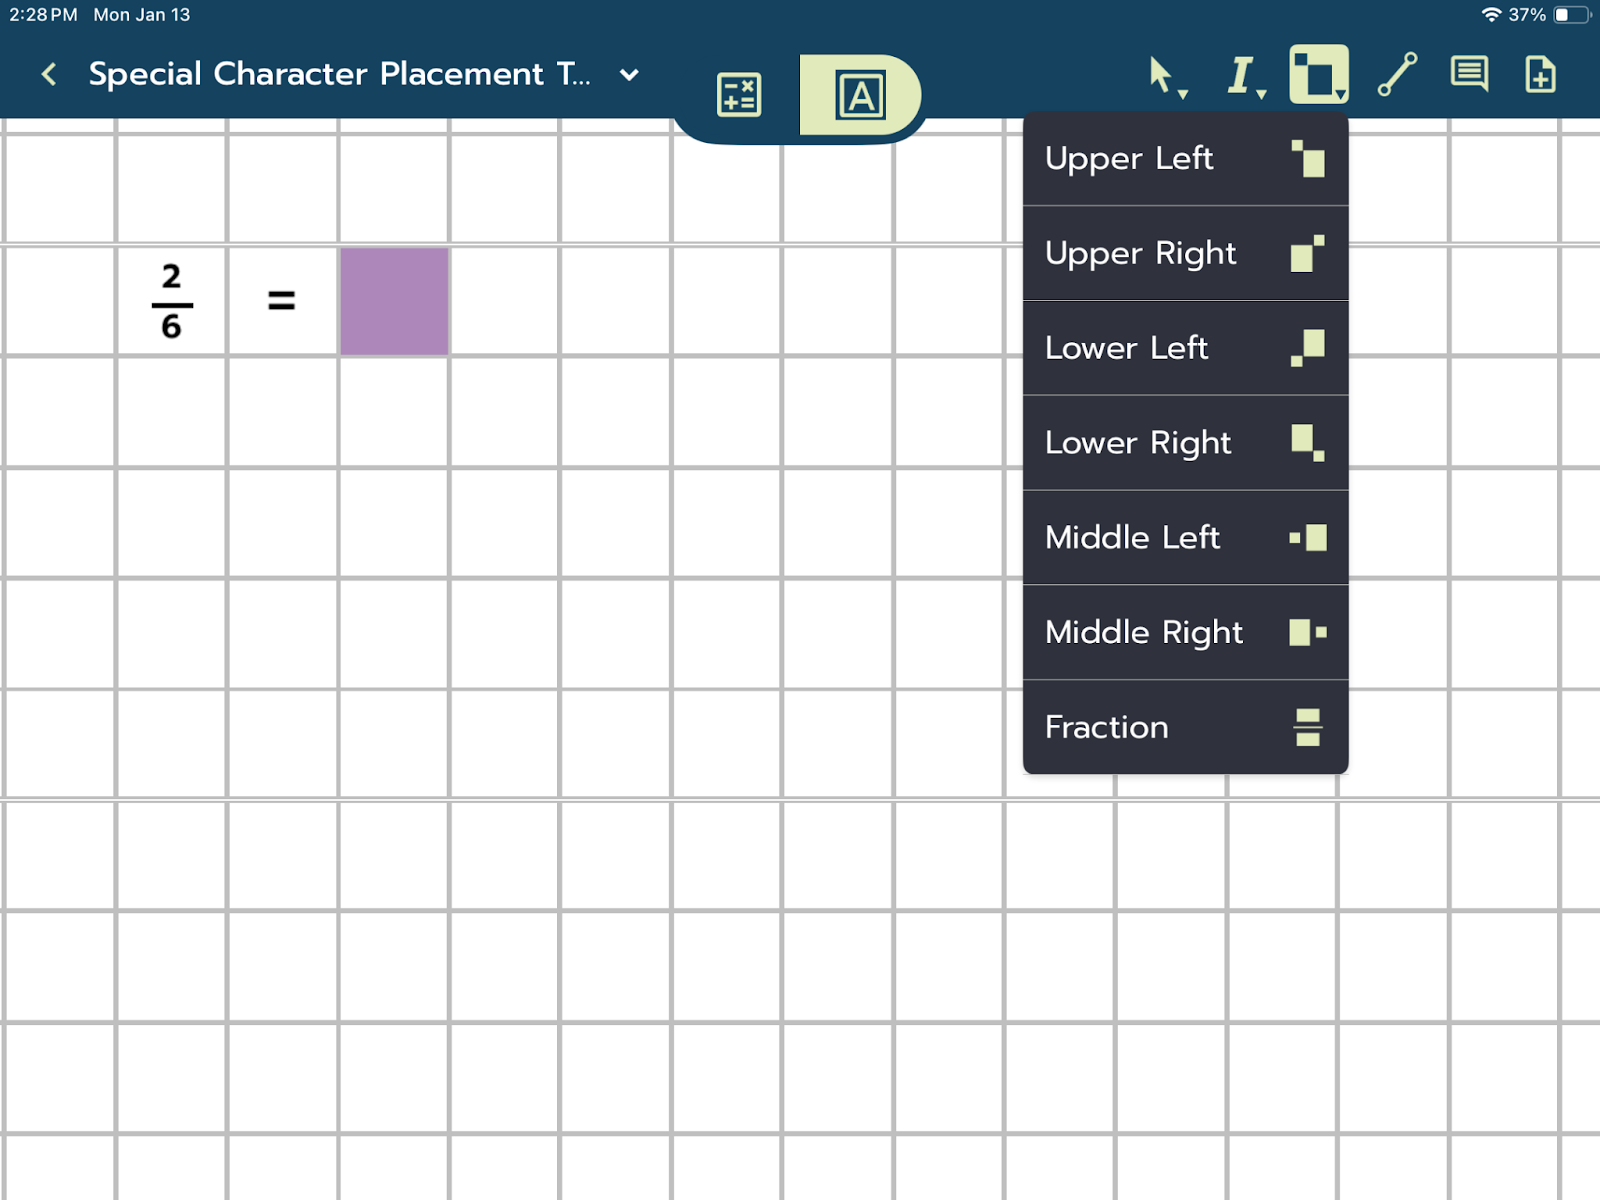Select Lower Right from placement menu

1185,443
